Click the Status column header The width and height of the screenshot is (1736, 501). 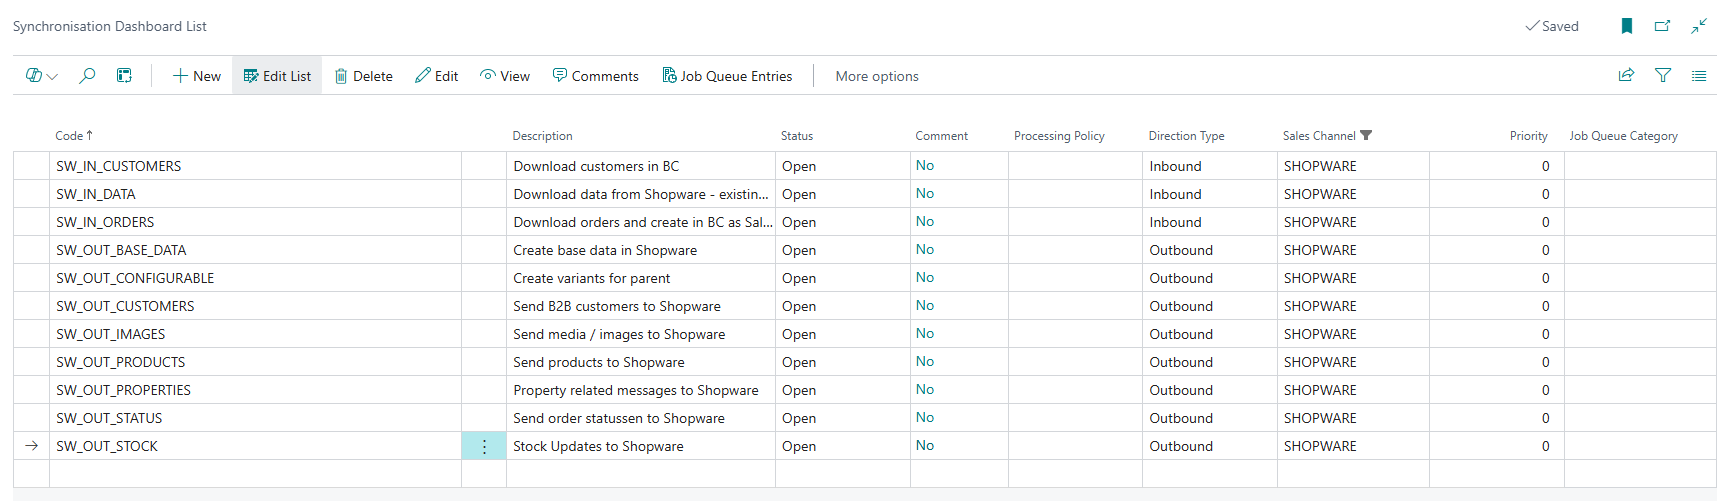point(797,136)
